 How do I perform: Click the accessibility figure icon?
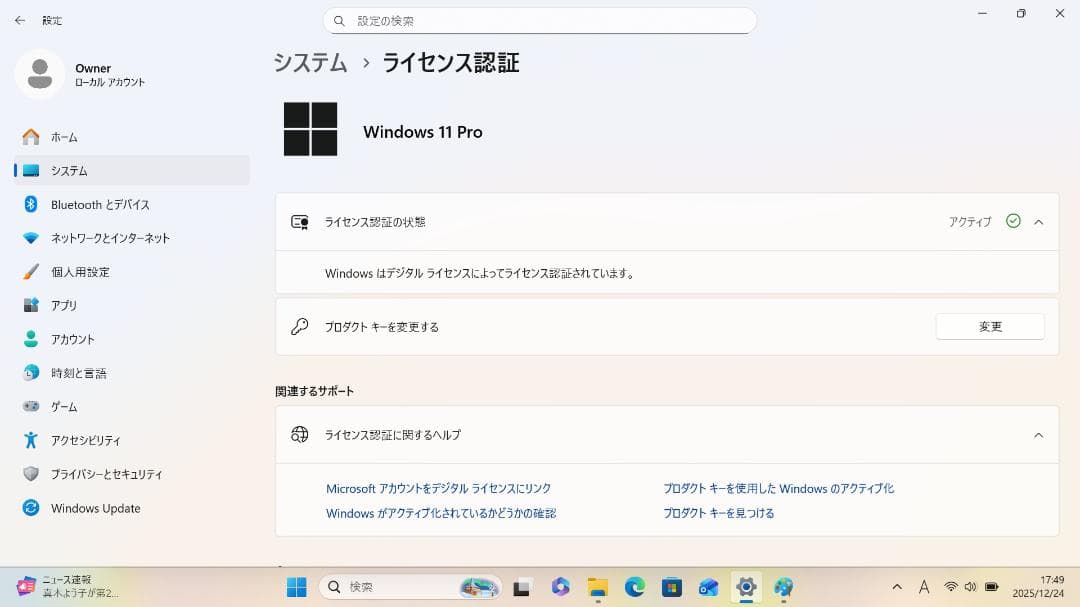click(31, 440)
